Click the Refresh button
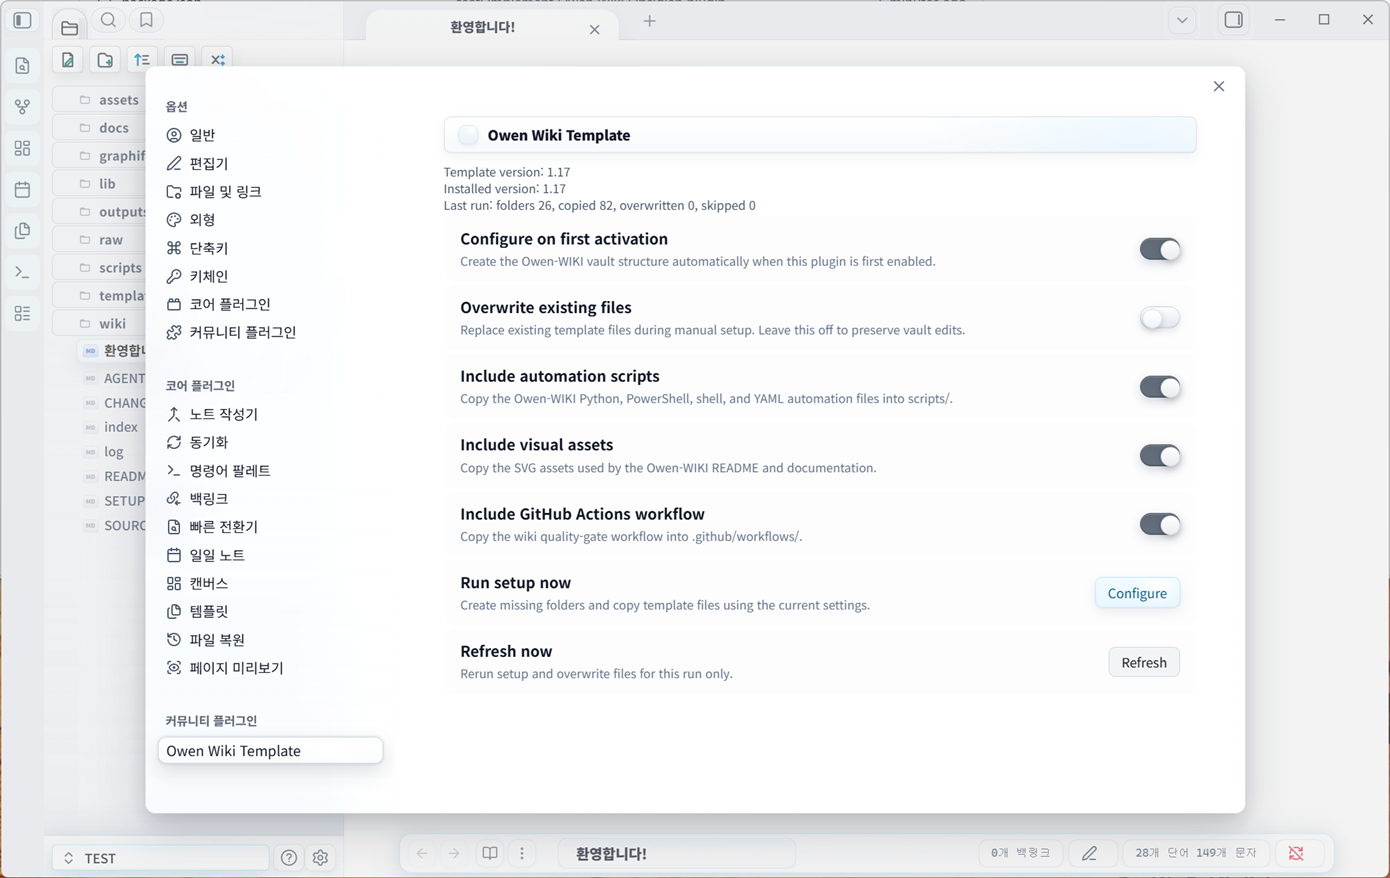The width and height of the screenshot is (1390, 878). click(x=1144, y=662)
